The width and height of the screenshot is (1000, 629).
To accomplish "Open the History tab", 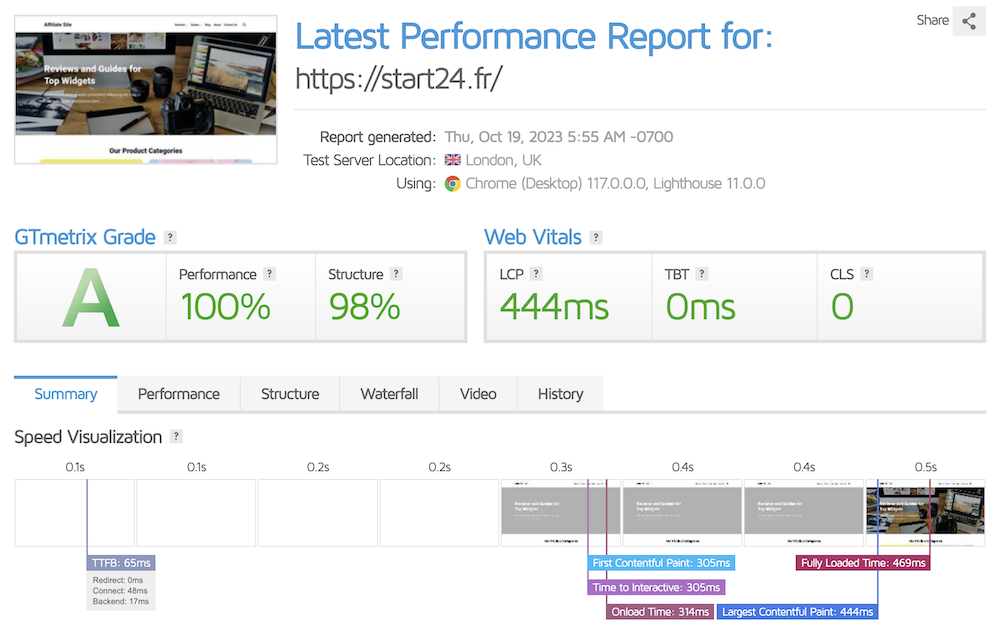I will click(560, 394).
